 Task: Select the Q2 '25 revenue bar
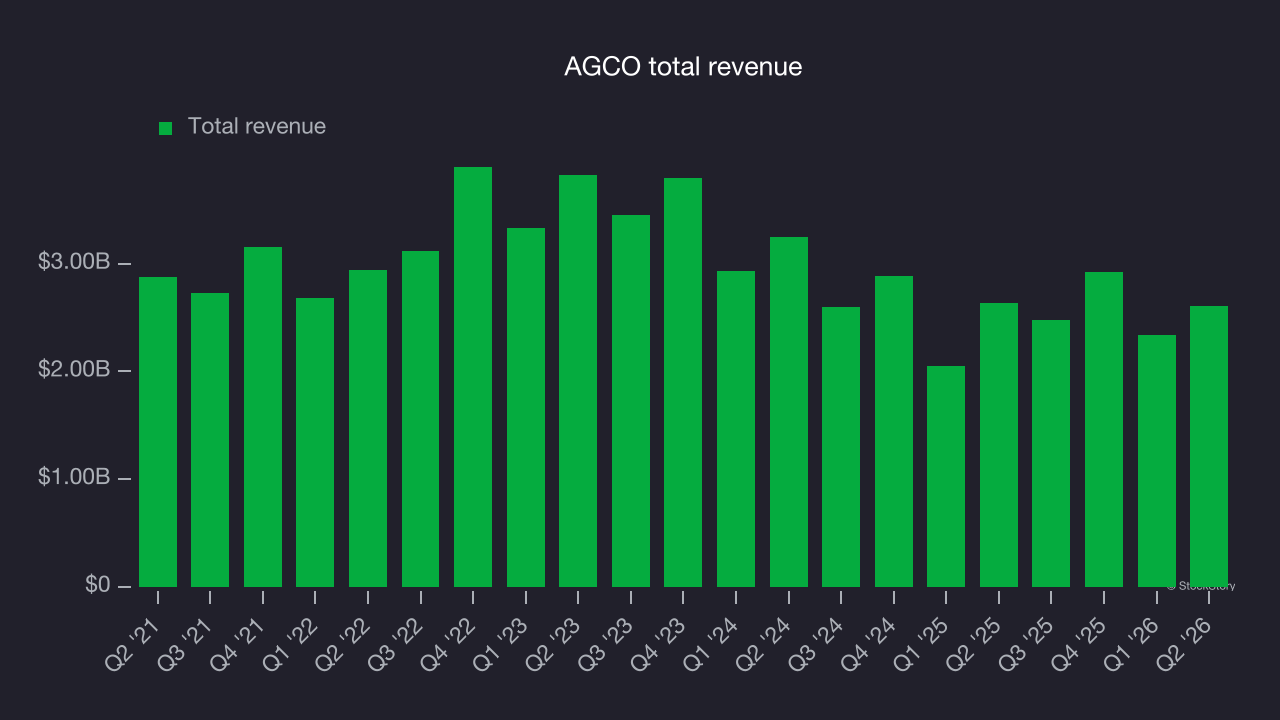[999, 445]
